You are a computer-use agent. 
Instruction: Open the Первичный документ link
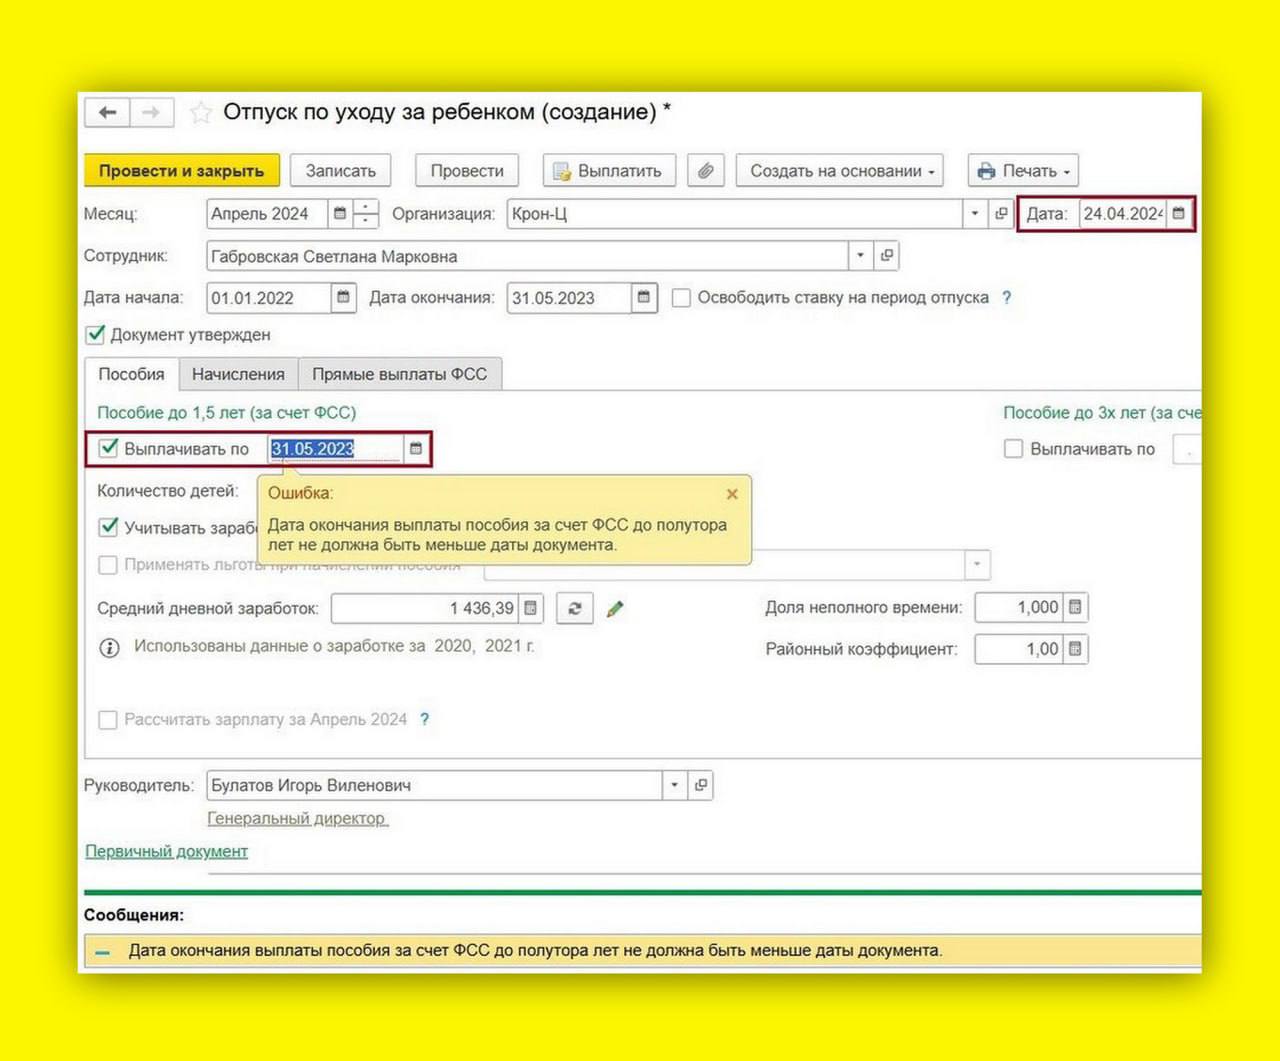(x=166, y=851)
